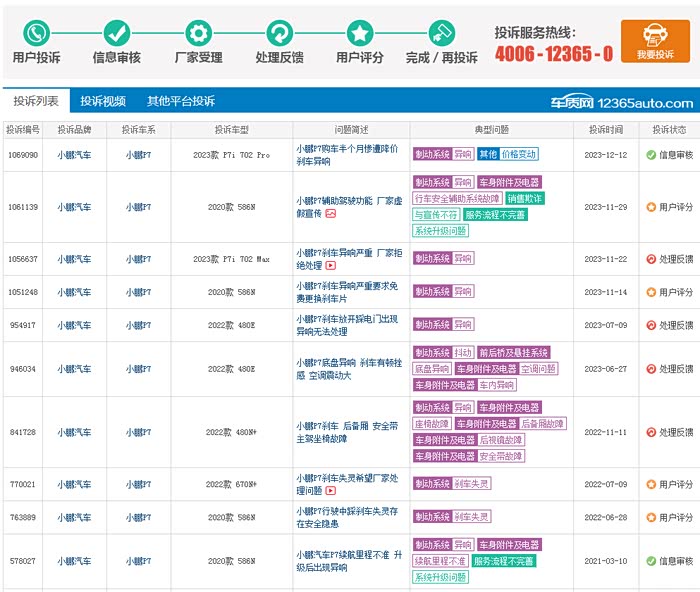The image size is (700, 592).
Task: Open brand 小鹏汽车 in row 1069090
Action: 74,155
